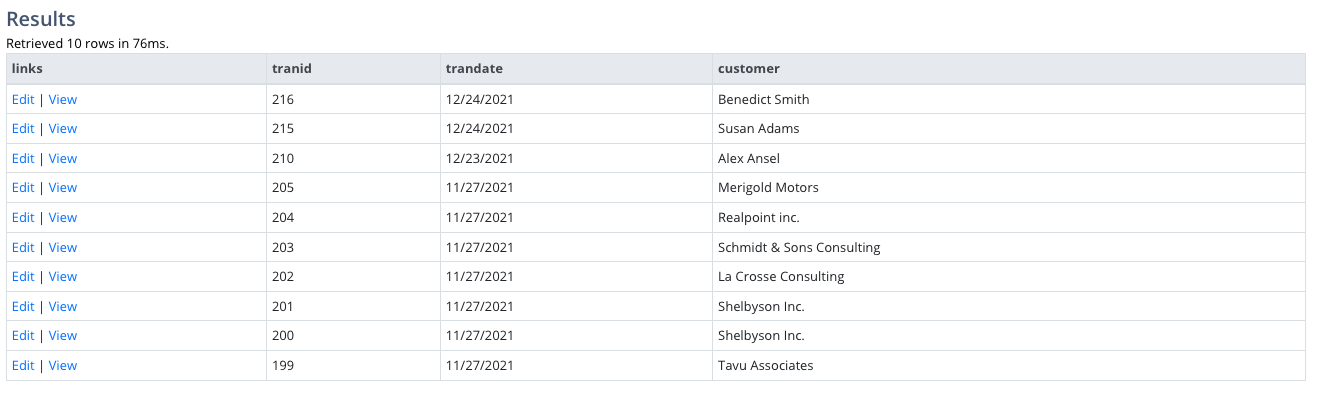
Task: Open Edit link for transaction 216
Action: click(x=23, y=100)
